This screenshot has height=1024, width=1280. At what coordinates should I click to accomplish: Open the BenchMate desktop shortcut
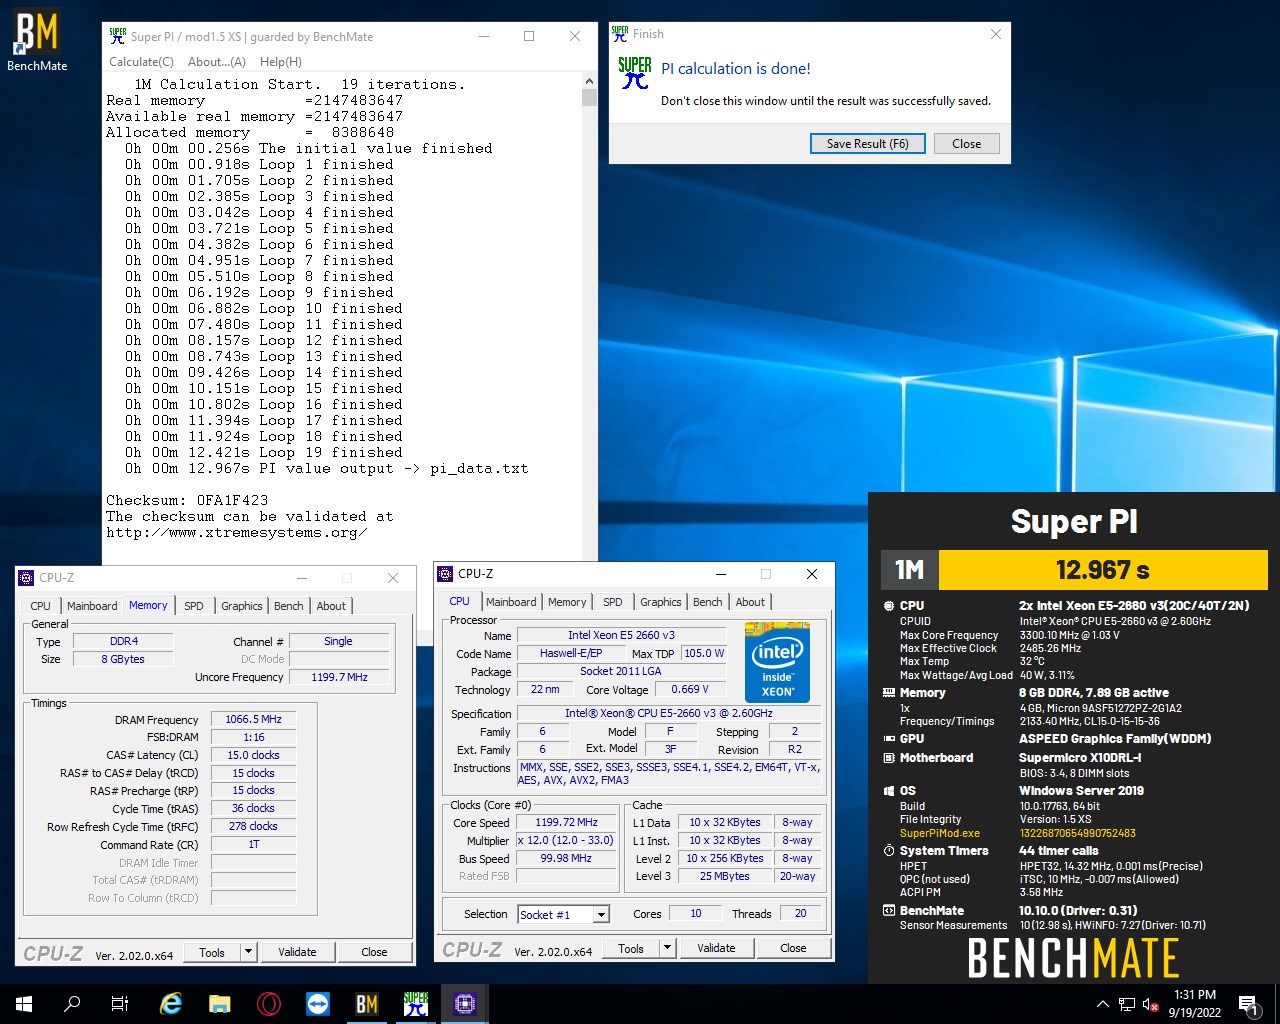click(37, 40)
